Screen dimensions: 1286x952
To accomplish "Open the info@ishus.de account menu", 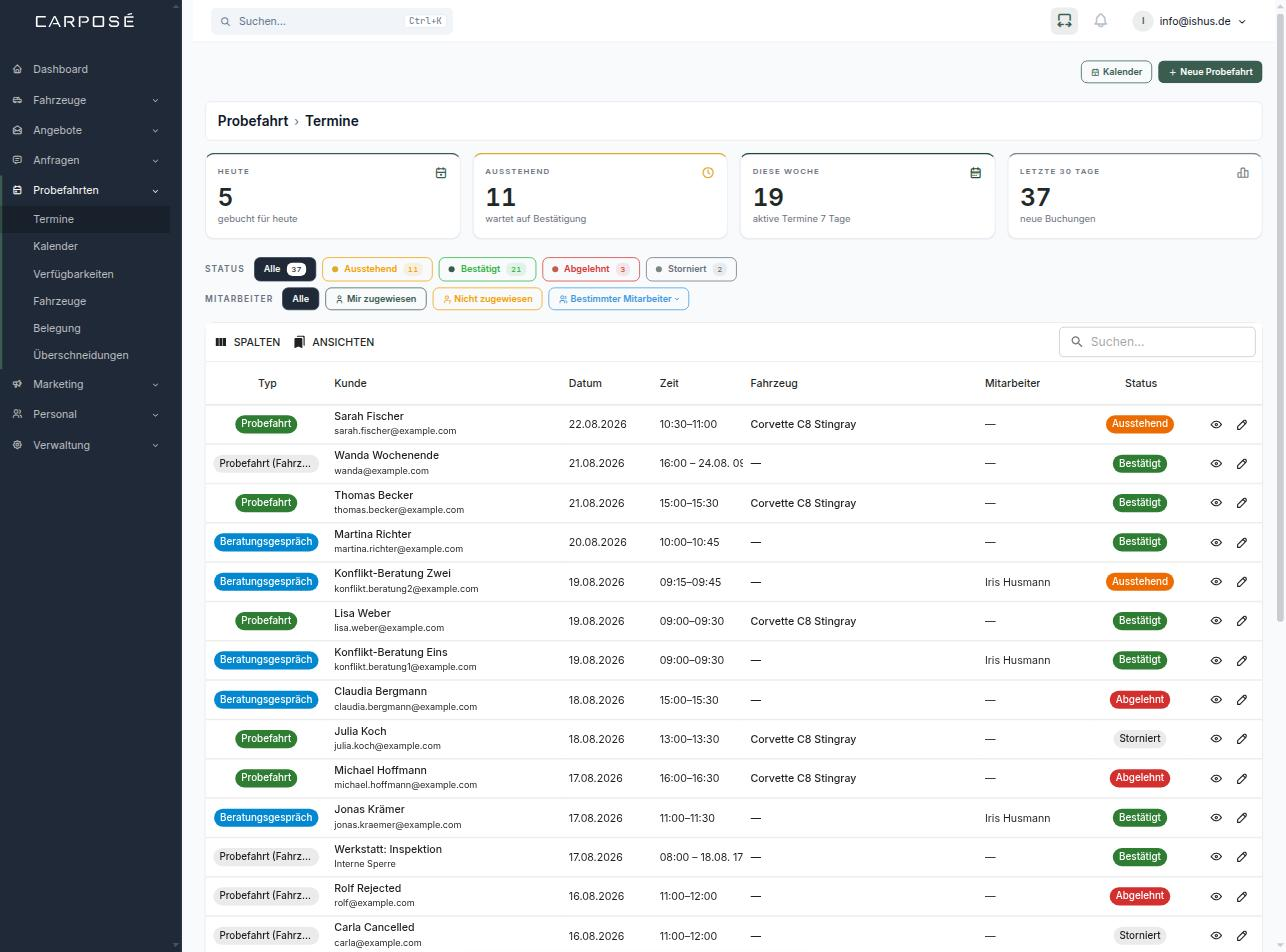I will [1190, 21].
